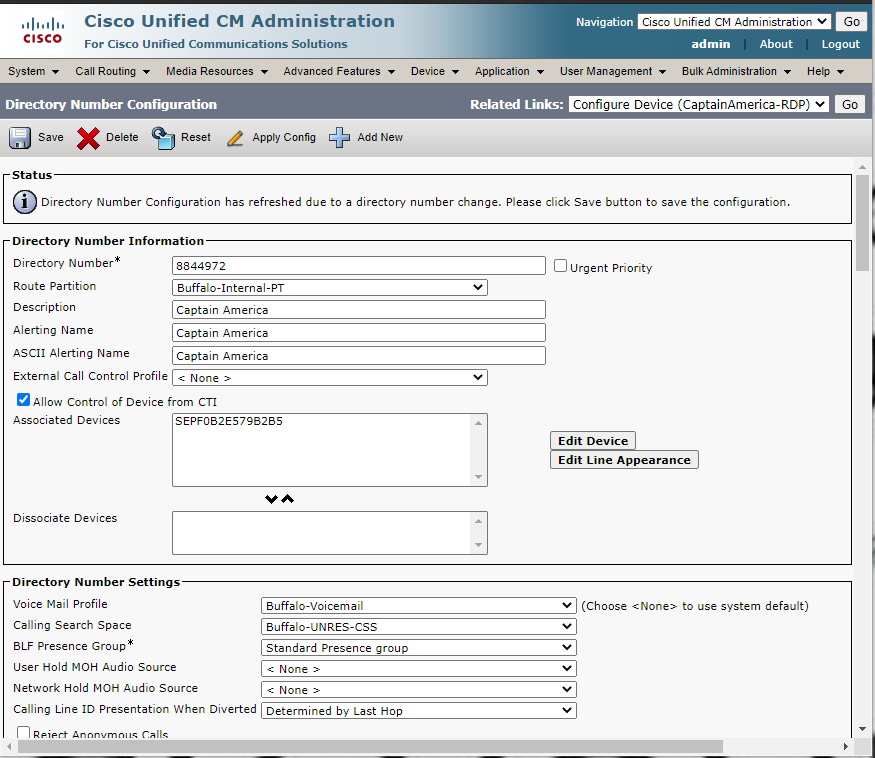Open the External Call Control Profile dropdown
This screenshot has height=758, width=875.
point(330,378)
